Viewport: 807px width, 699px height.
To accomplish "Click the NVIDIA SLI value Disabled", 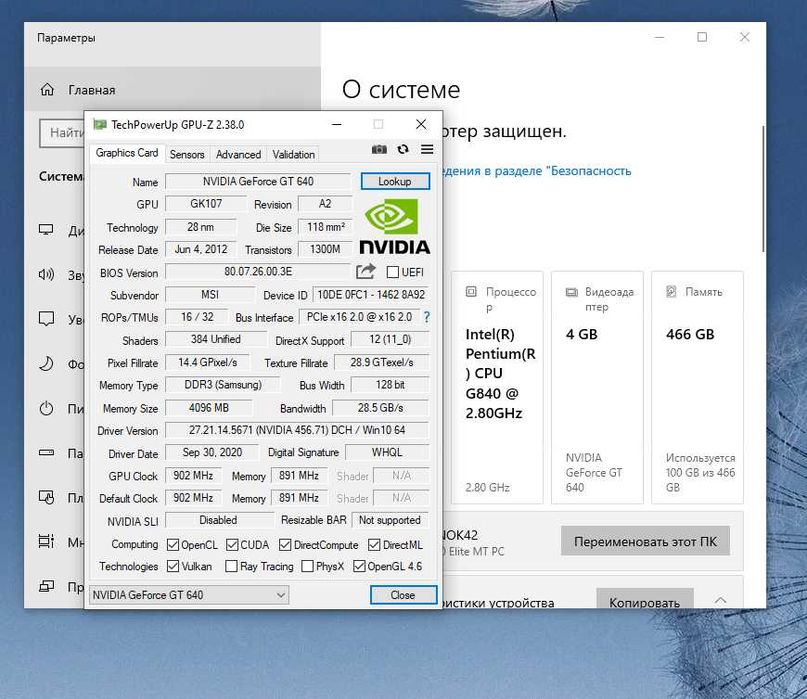I will coord(218,520).
